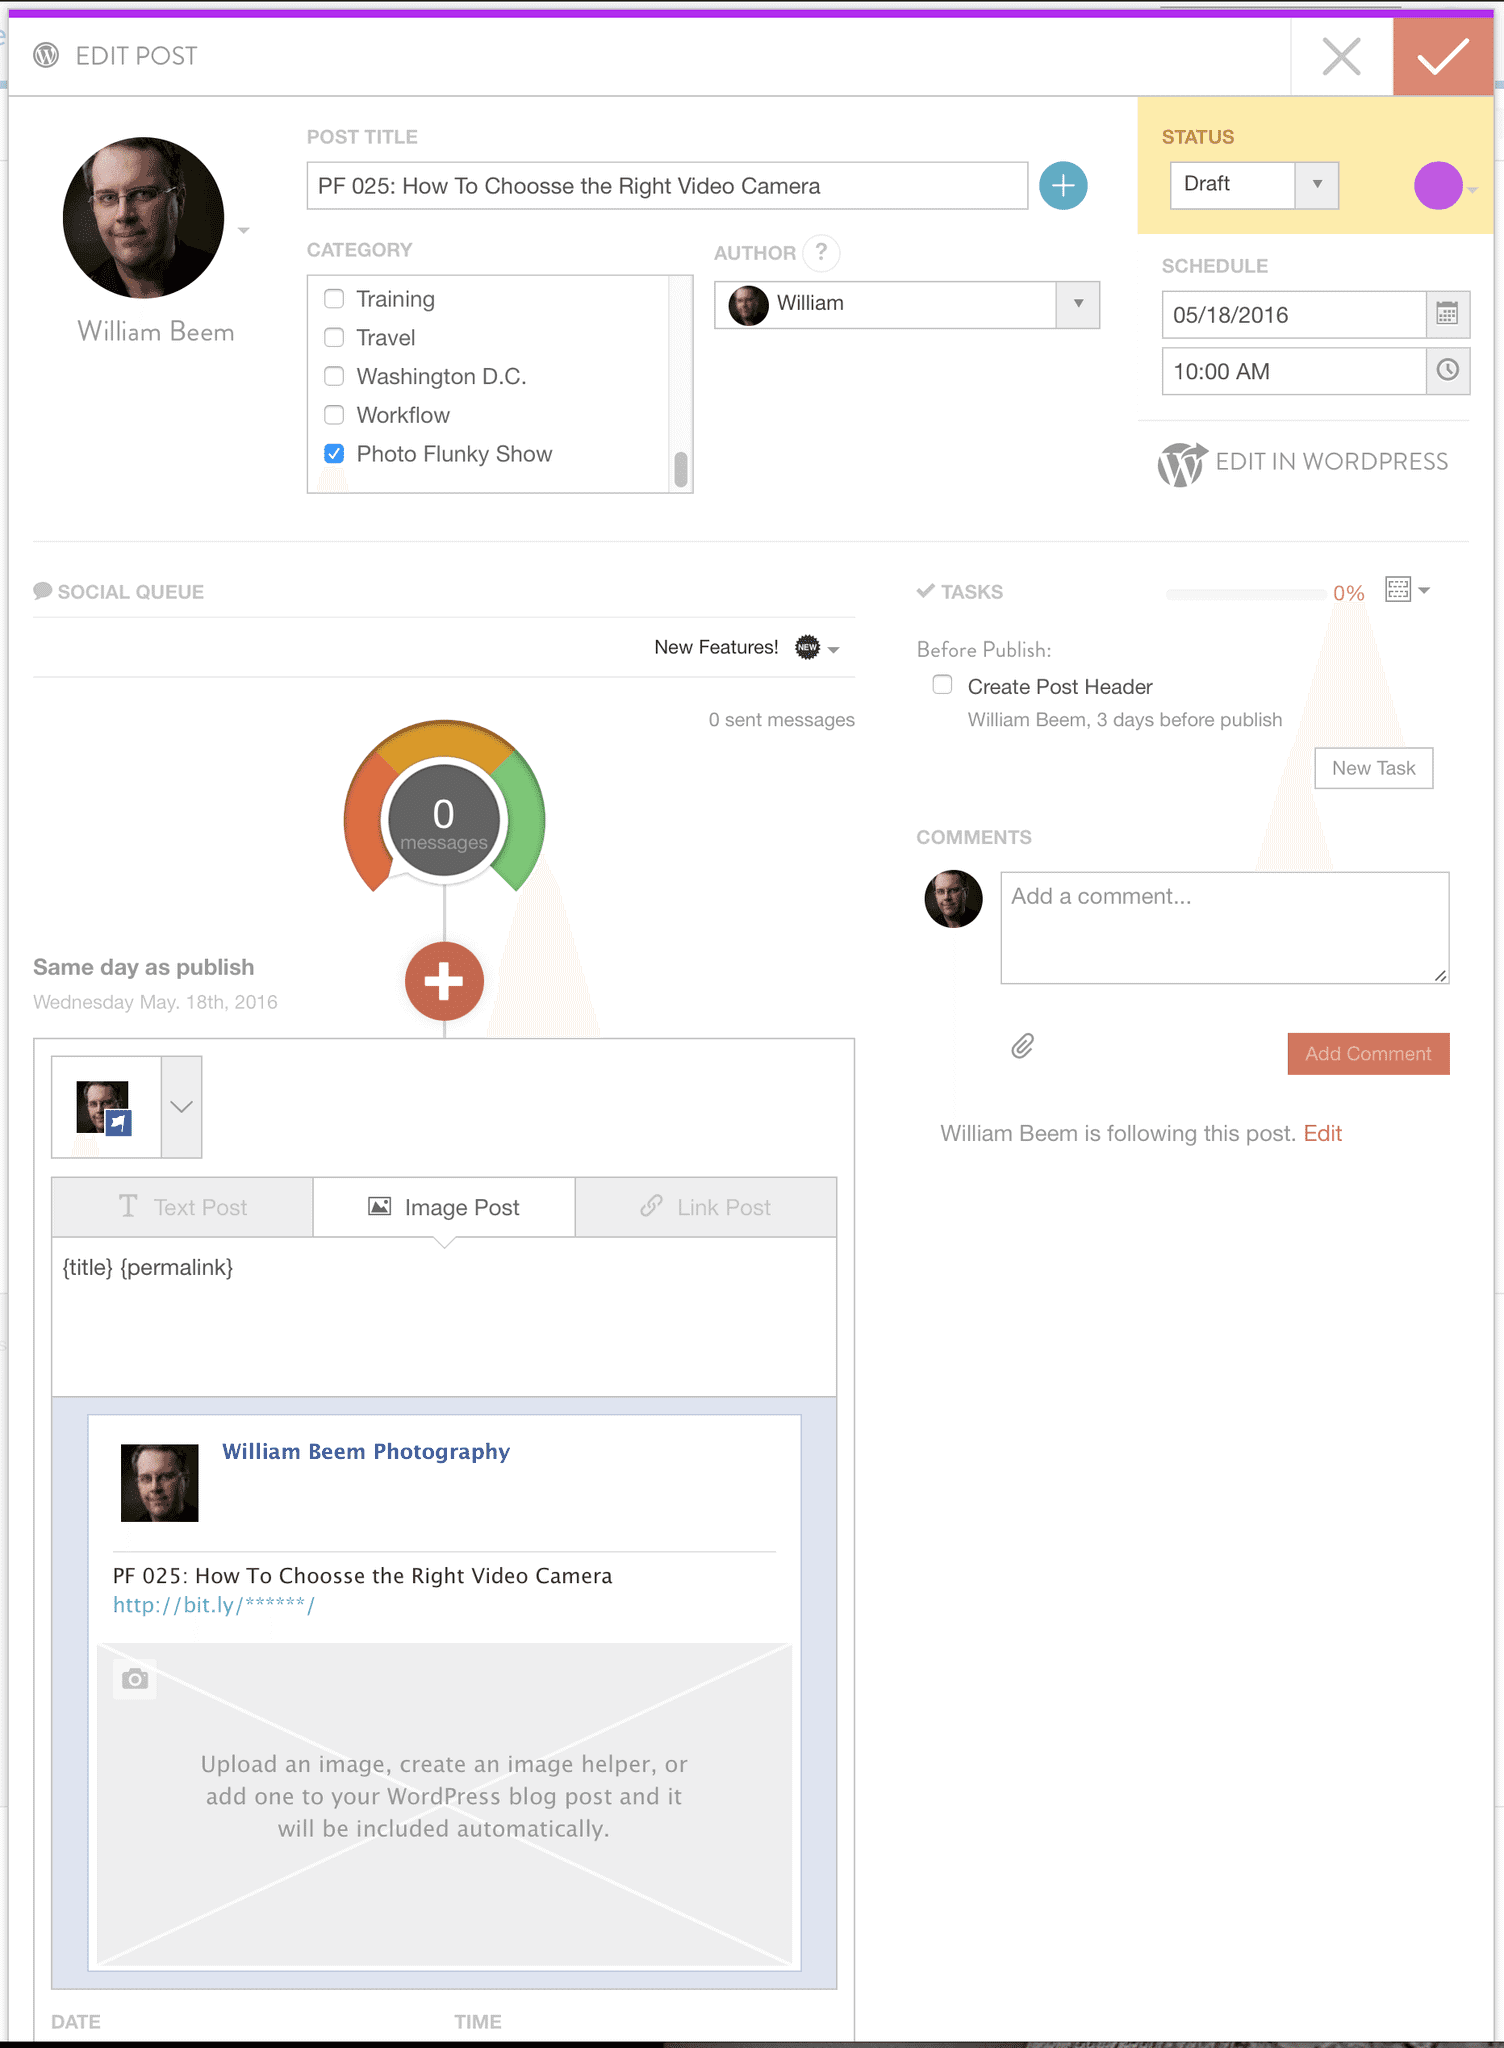Click the blue plus next to post title

pos(1063,185)
